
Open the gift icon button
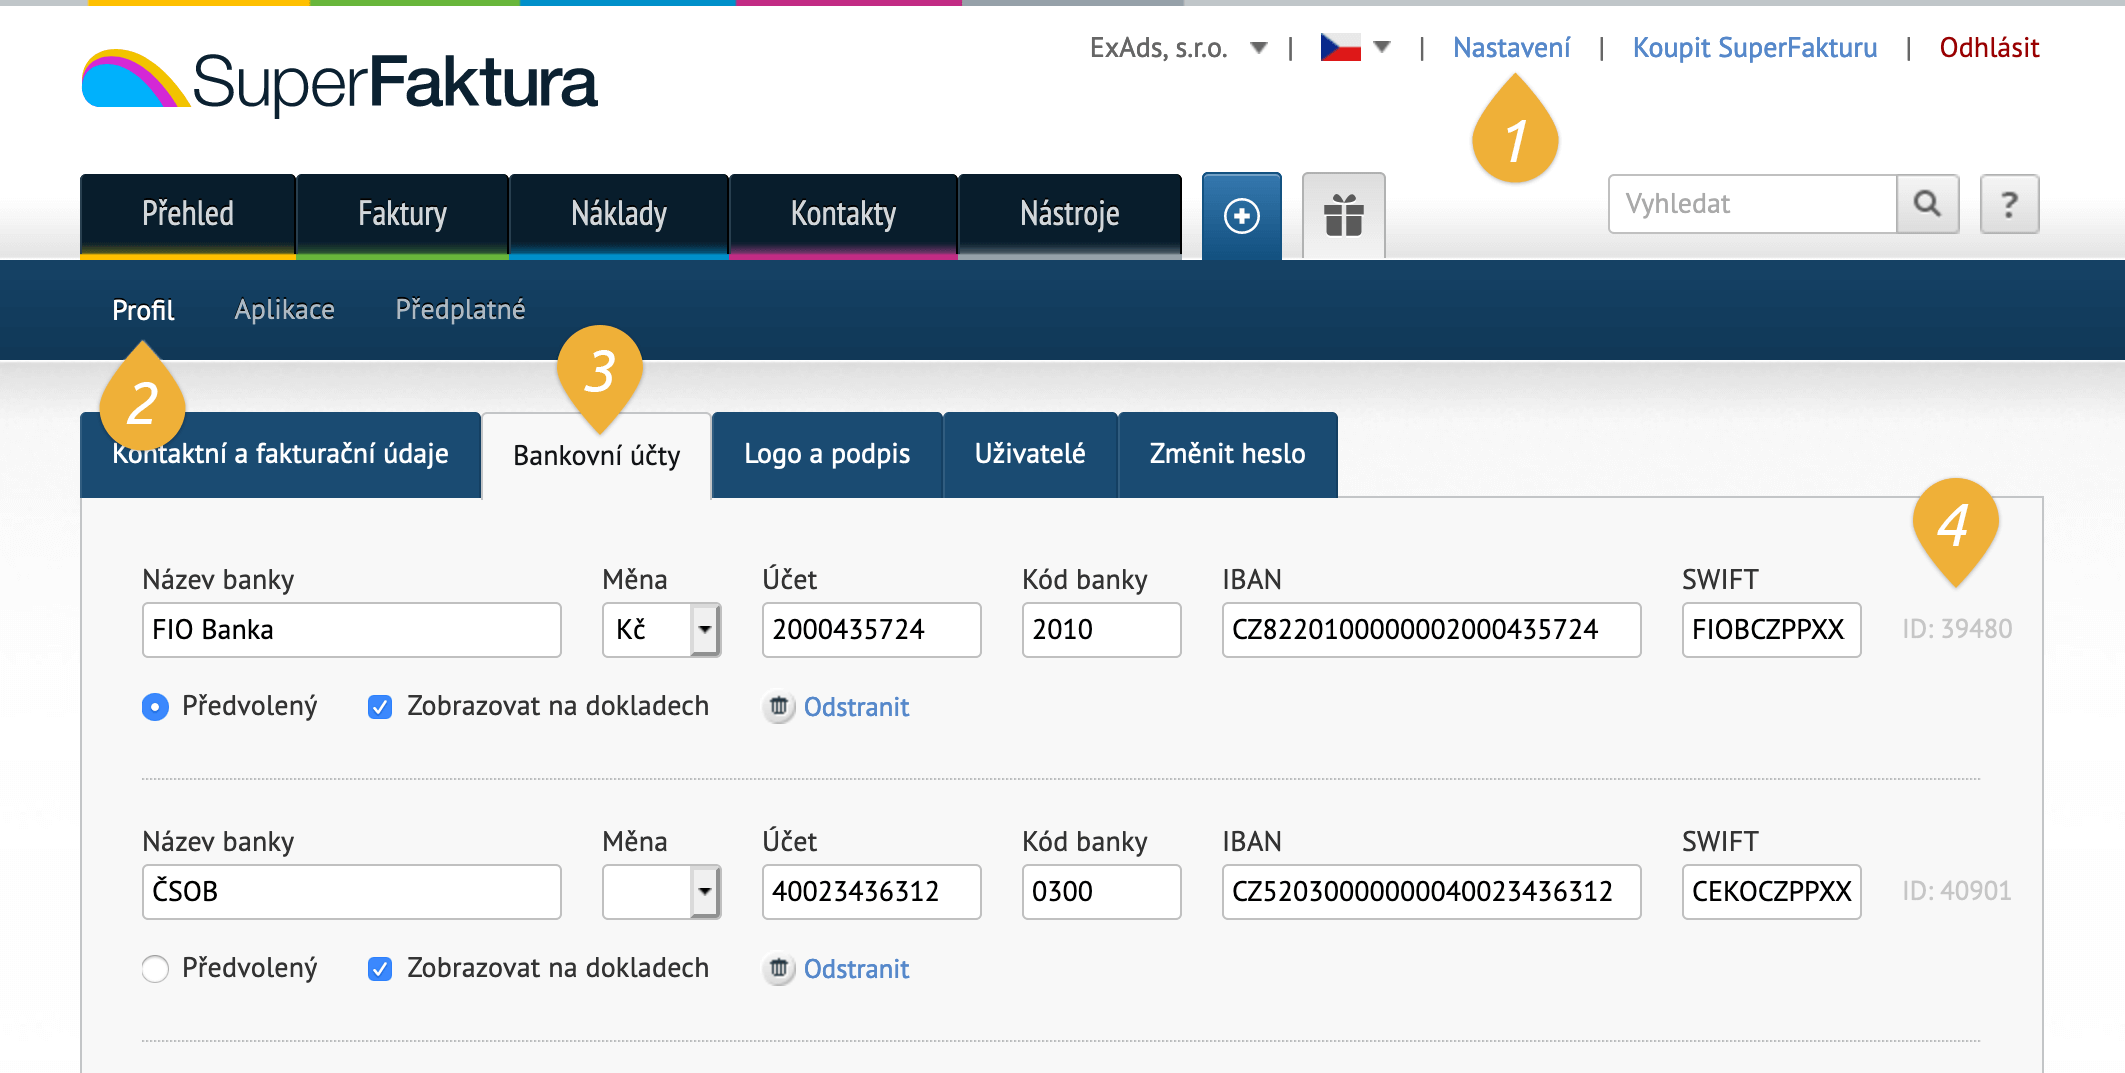click(1343, 216)
